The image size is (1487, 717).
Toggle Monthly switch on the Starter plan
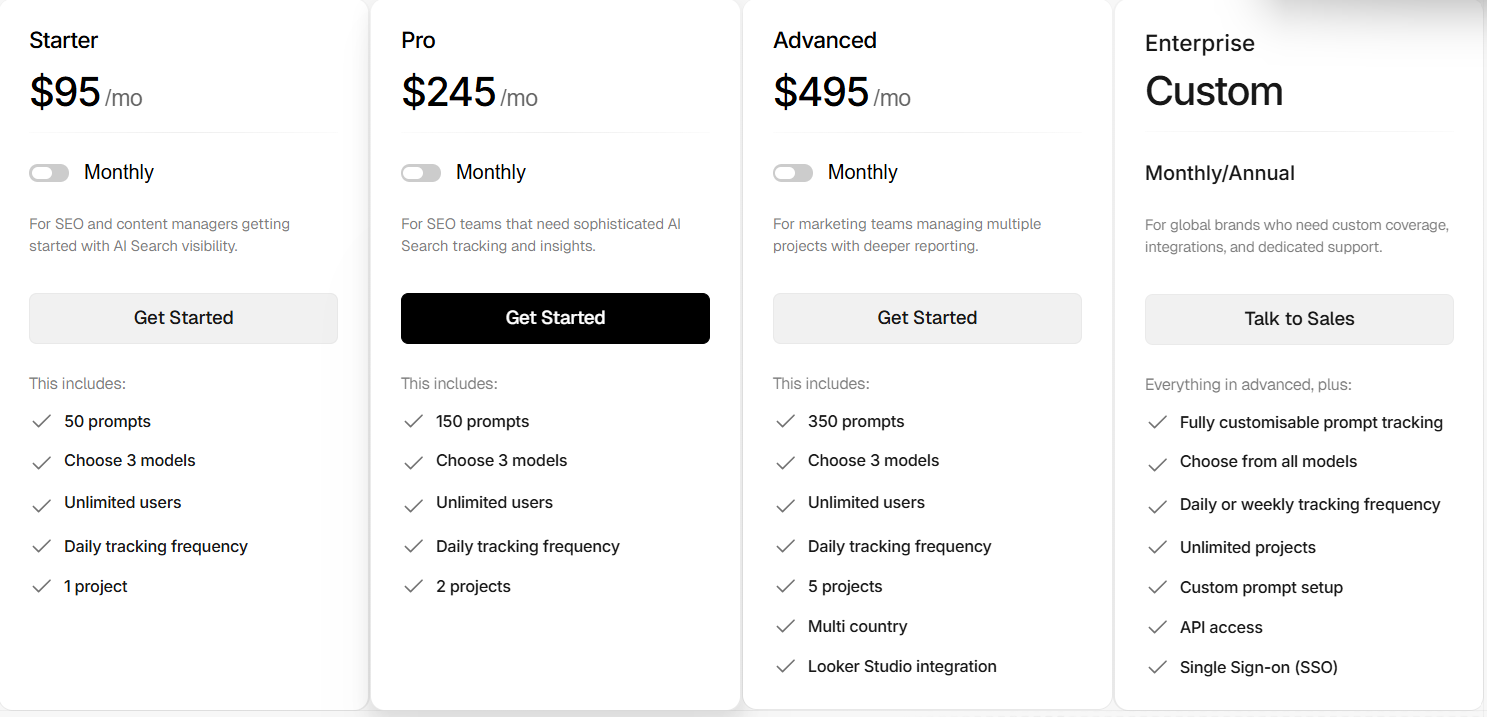click(49, 172)
